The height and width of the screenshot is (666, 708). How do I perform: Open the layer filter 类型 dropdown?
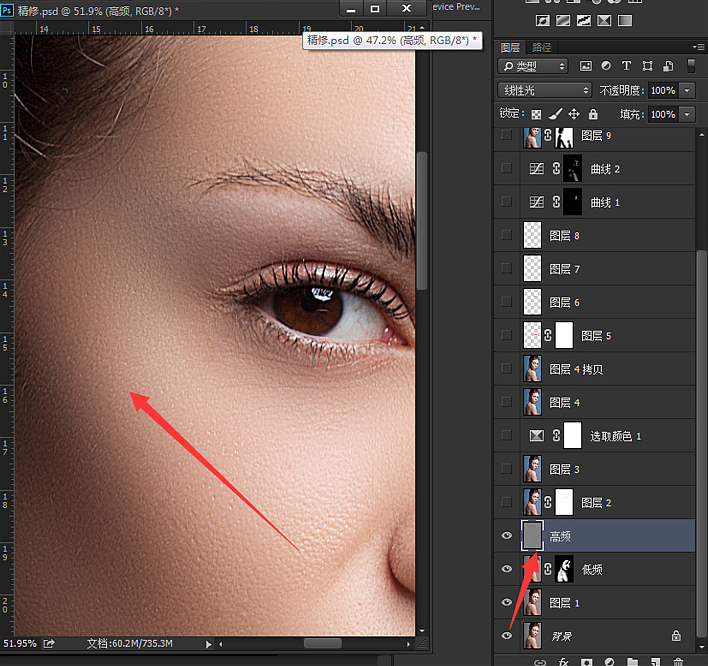534,66
